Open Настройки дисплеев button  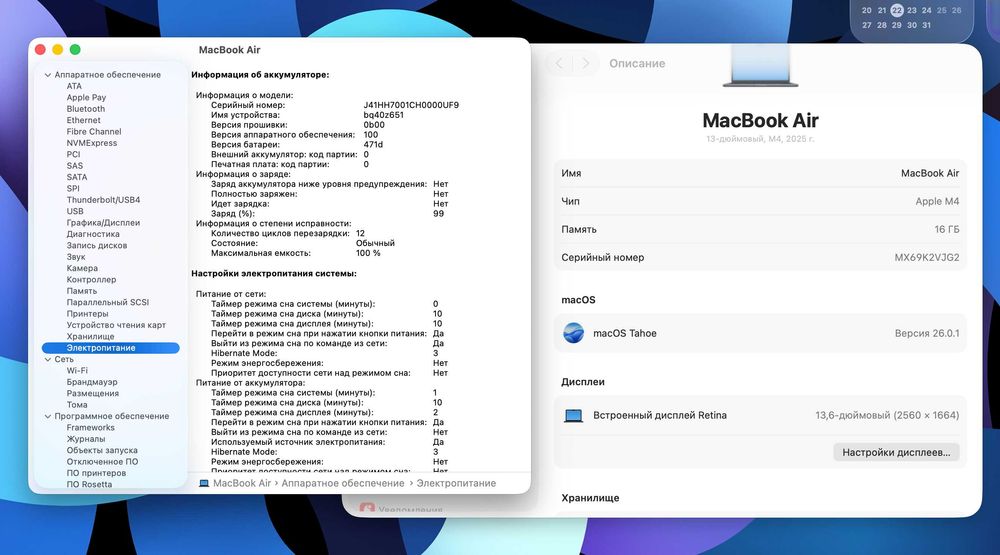point(896,452)
